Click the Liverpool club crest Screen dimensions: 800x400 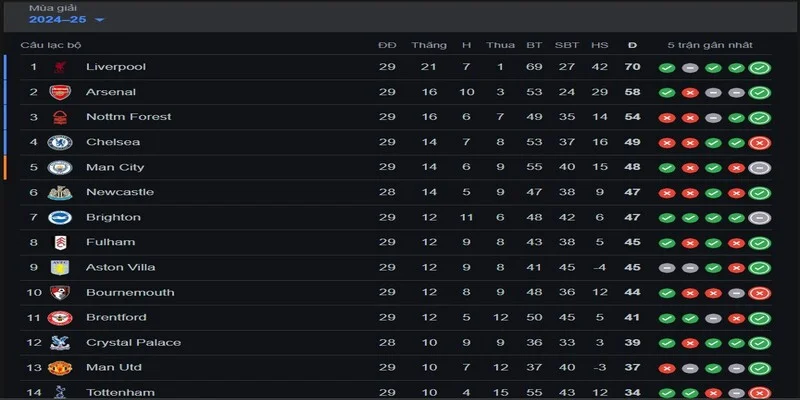click(60, 67)
